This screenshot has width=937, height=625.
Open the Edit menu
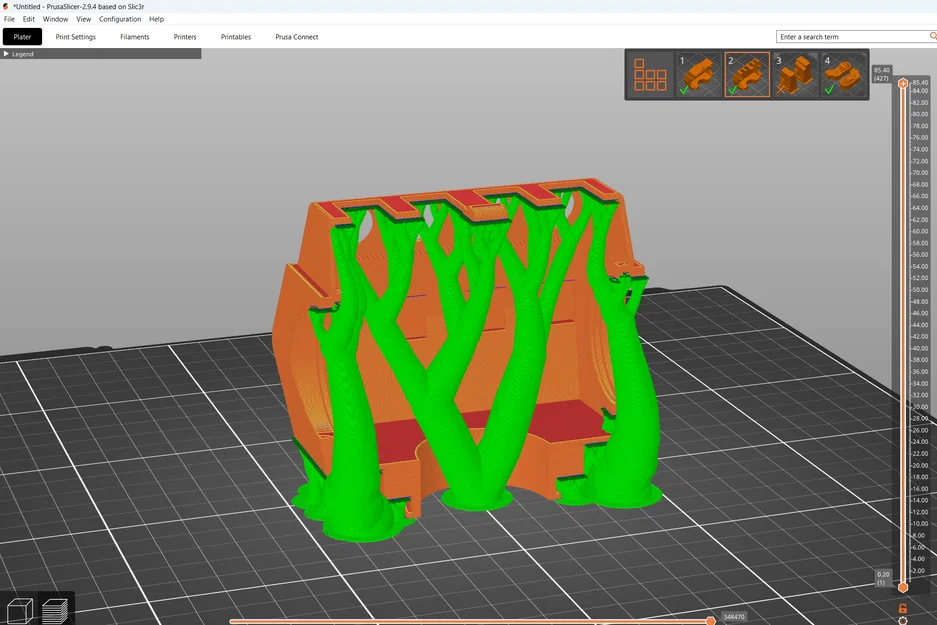(29, 19)
